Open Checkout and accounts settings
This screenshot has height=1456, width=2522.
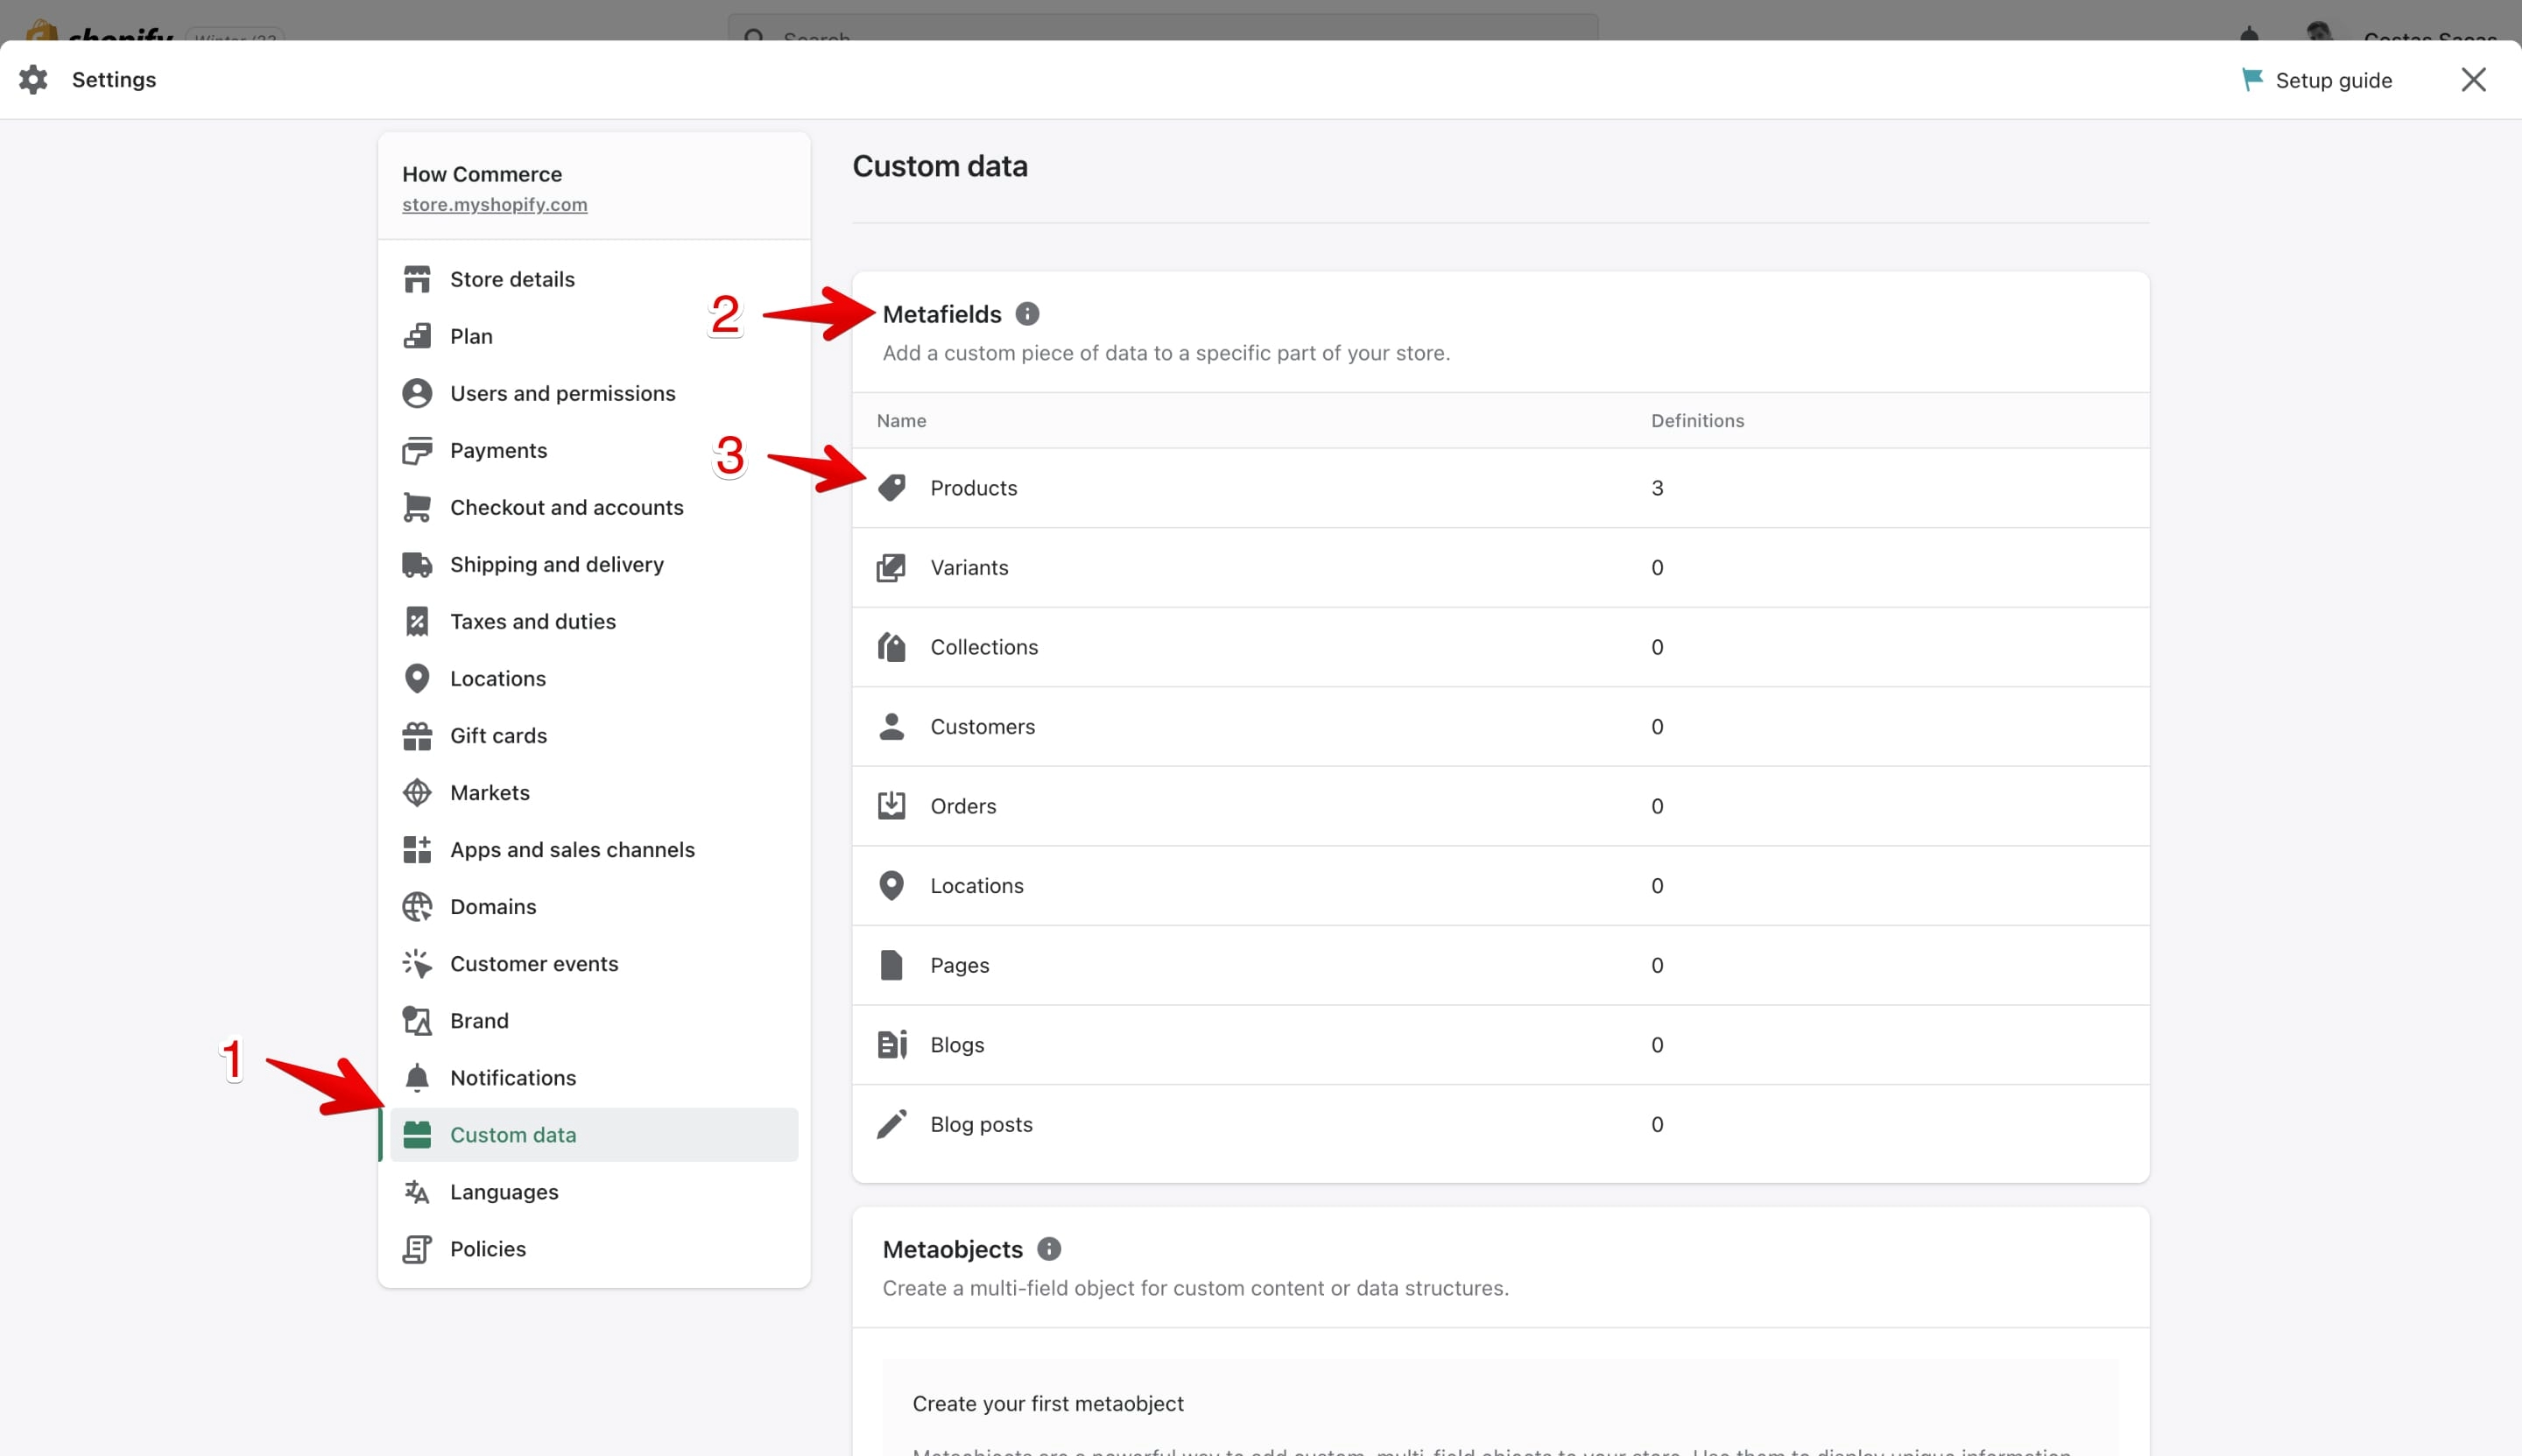click(x=594, y=508)
